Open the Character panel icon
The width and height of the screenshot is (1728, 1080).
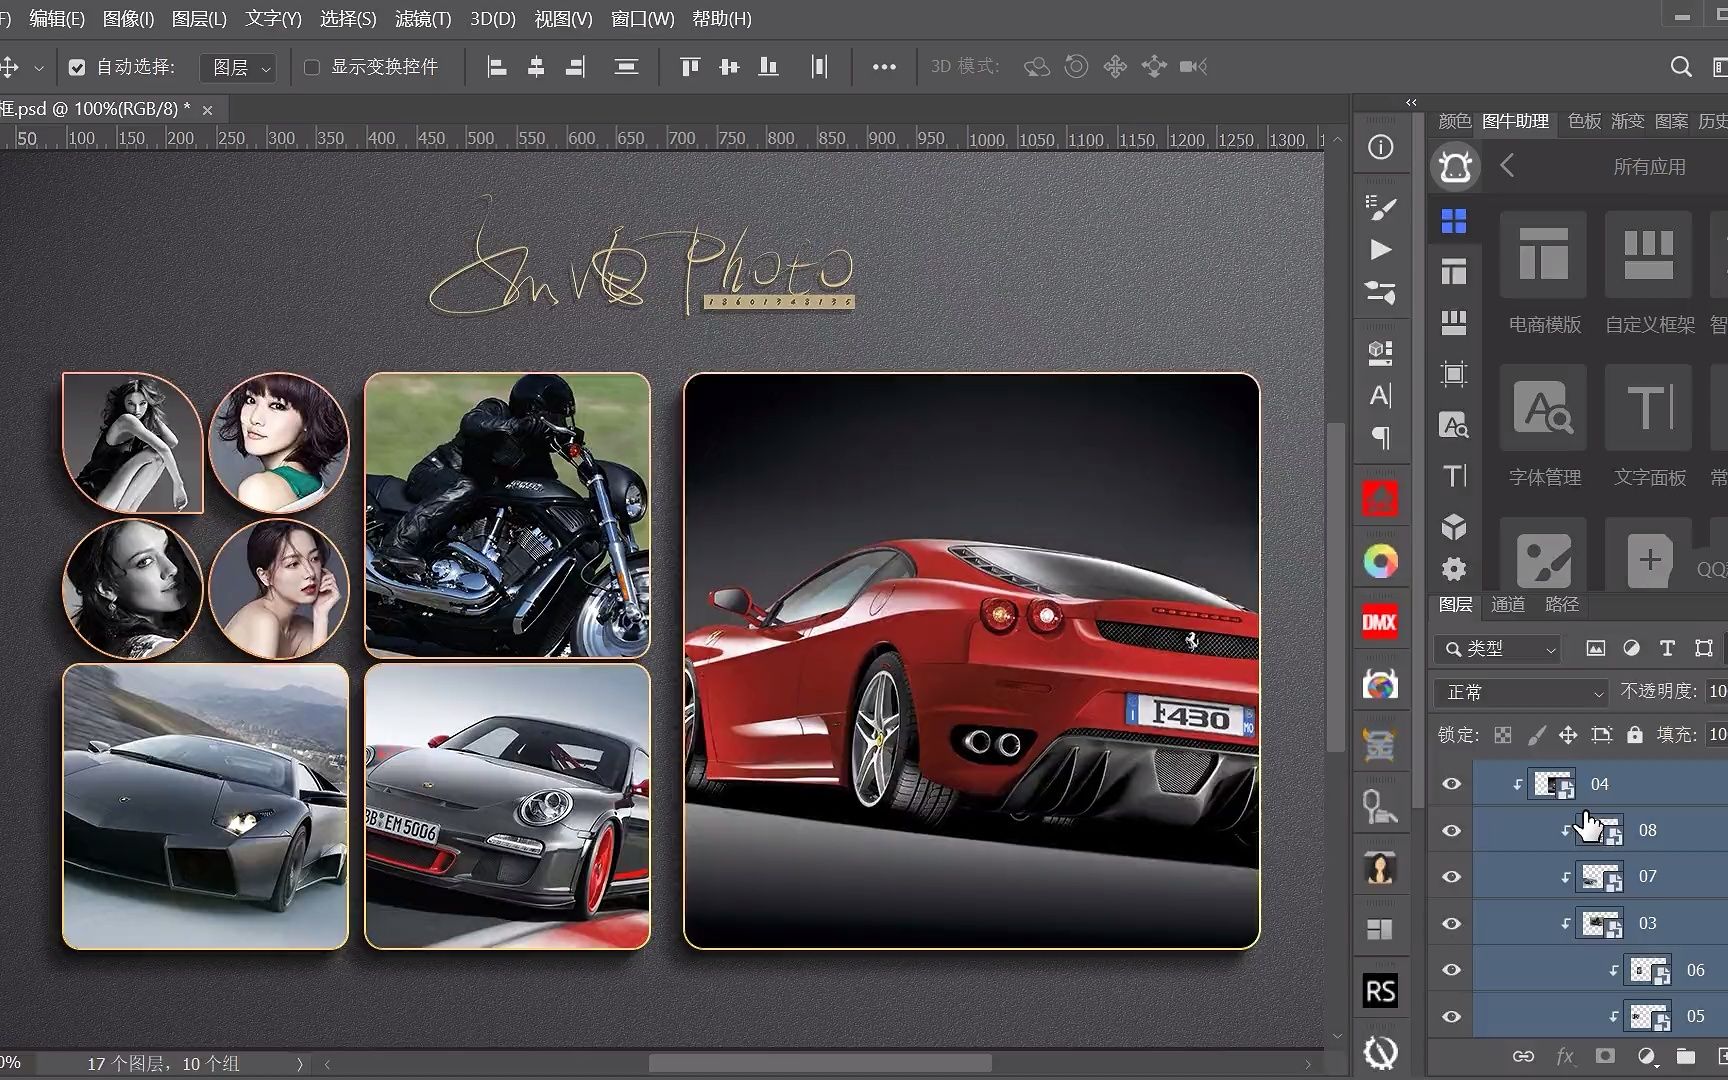tap(1380, 395)
